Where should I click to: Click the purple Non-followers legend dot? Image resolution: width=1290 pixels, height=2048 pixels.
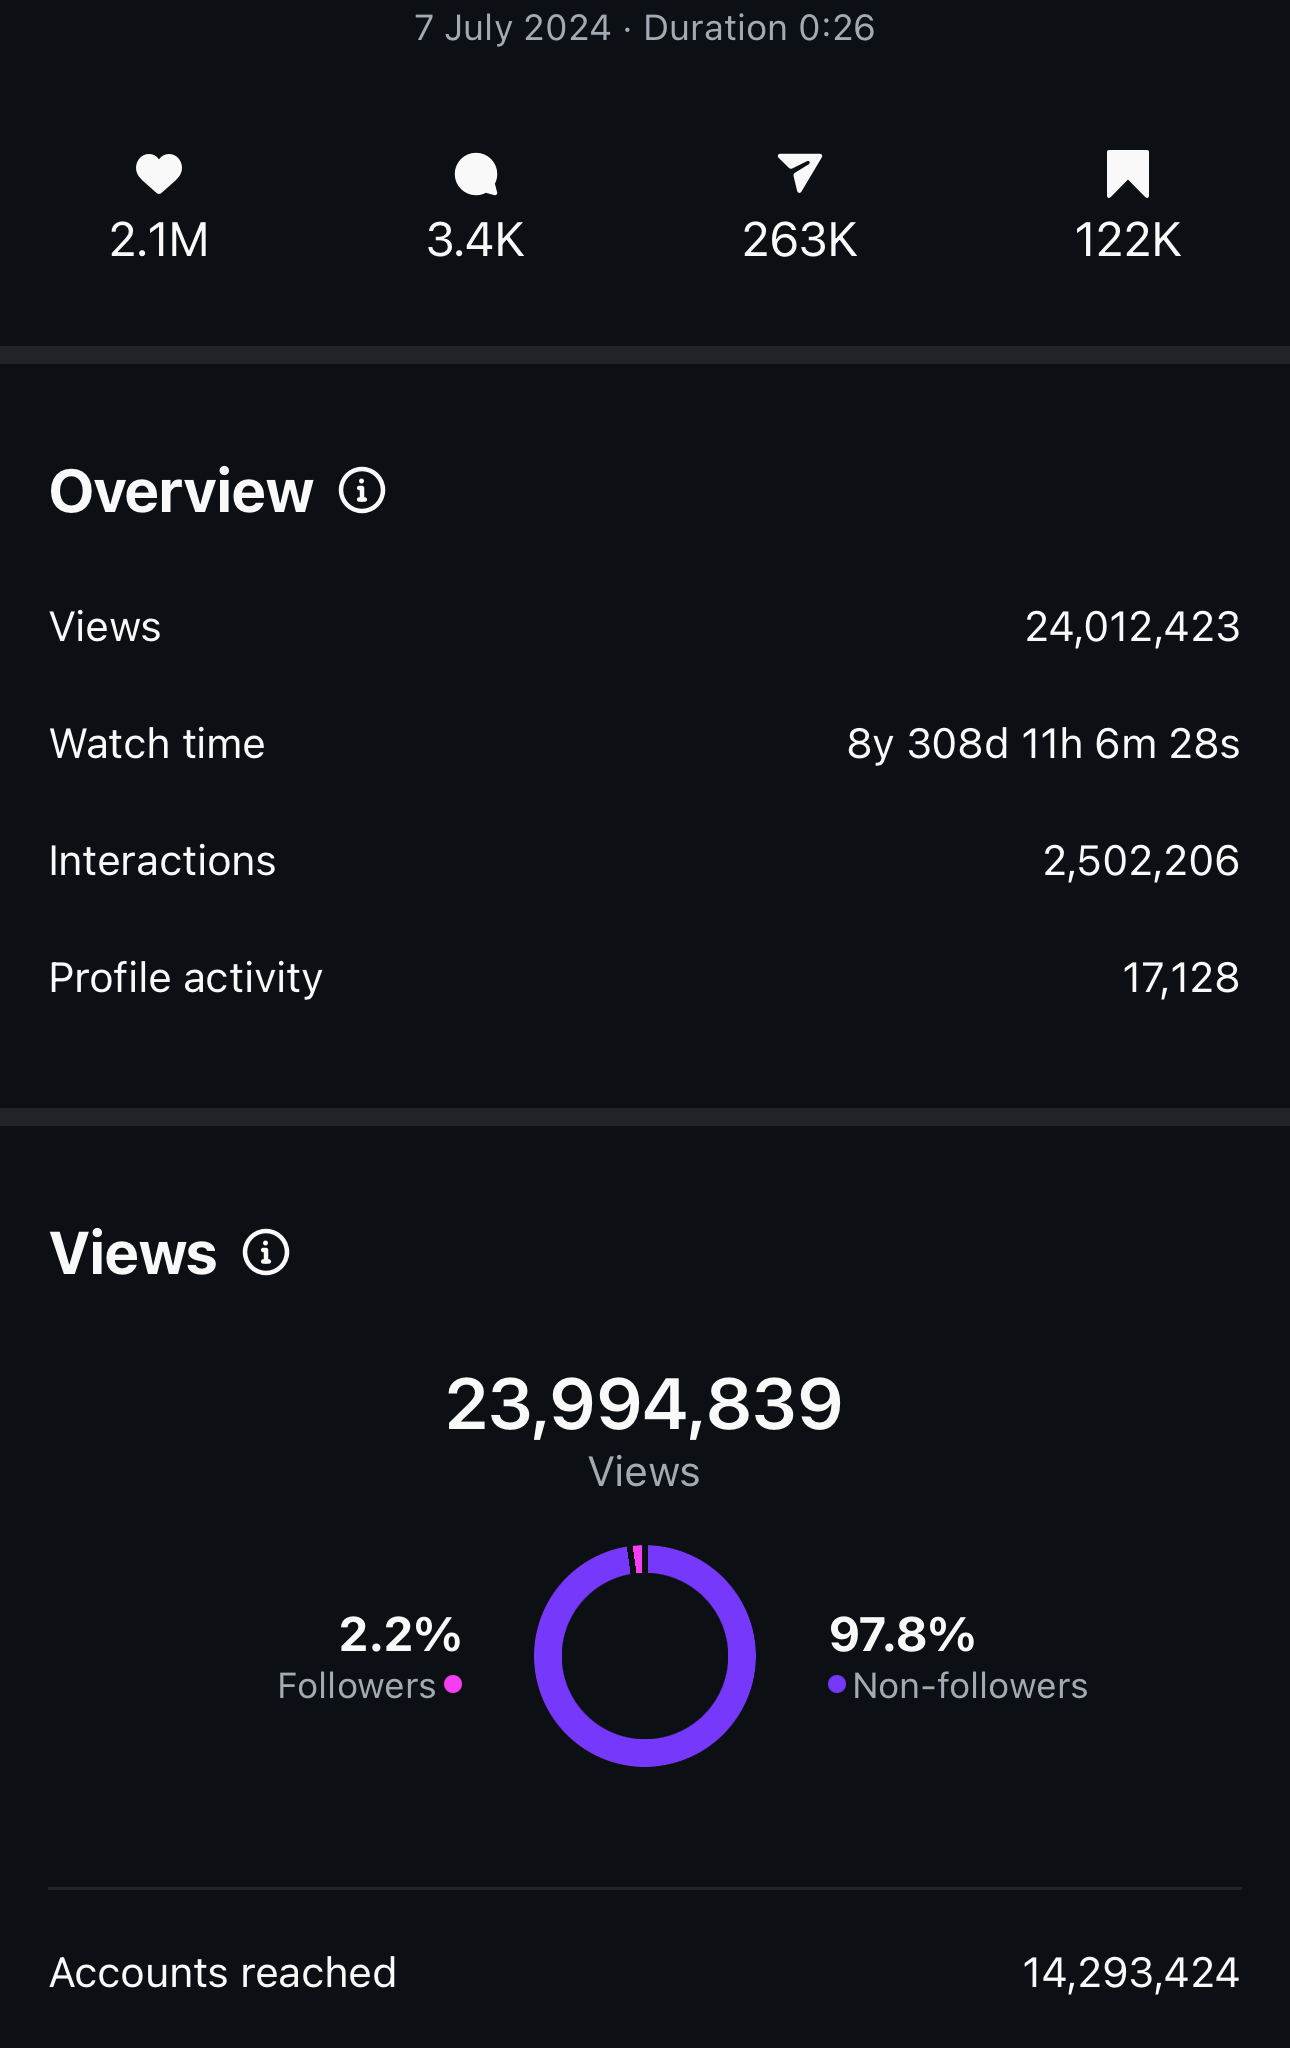point(837,1685)
